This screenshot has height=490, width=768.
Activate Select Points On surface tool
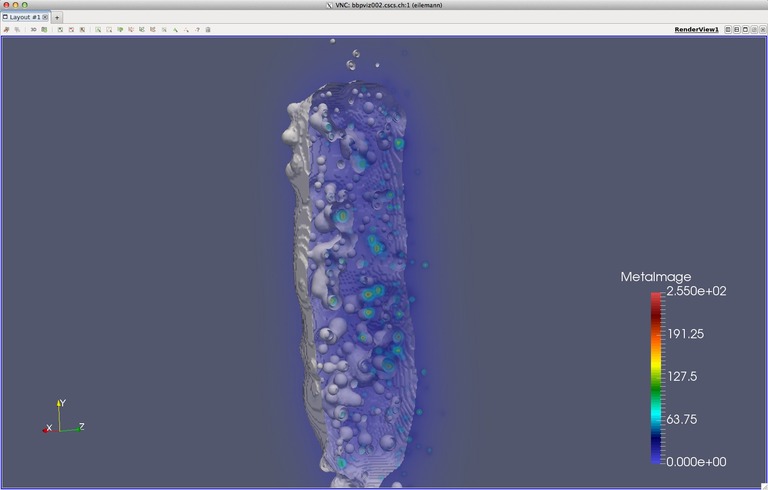point(109,29)
